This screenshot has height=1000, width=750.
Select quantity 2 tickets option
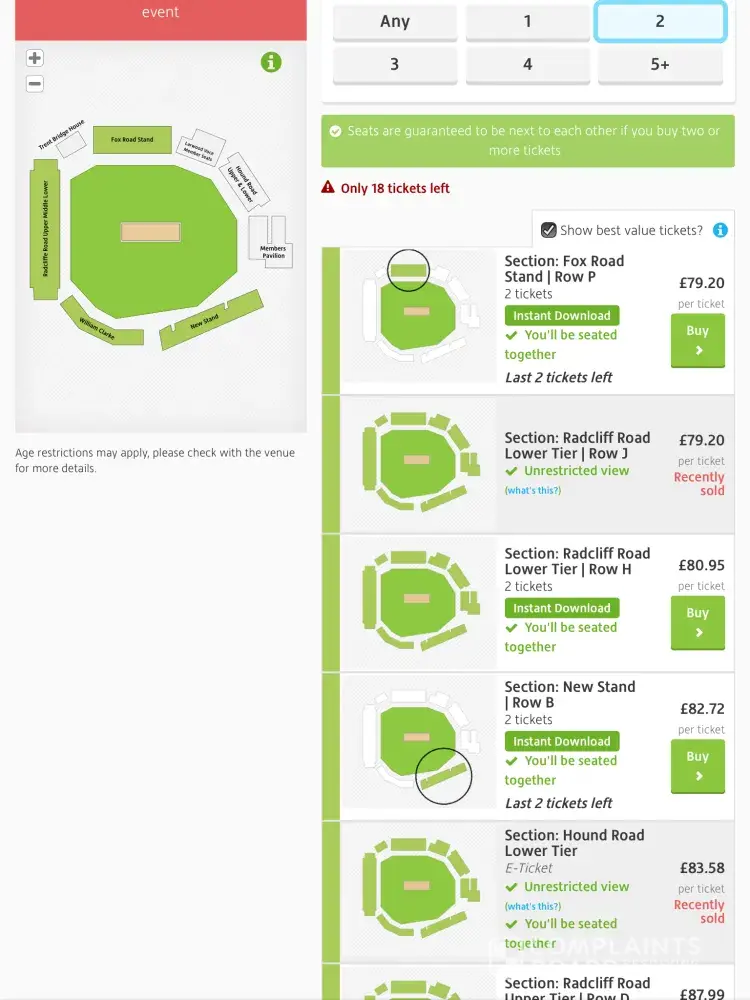(x=660, y=21)
